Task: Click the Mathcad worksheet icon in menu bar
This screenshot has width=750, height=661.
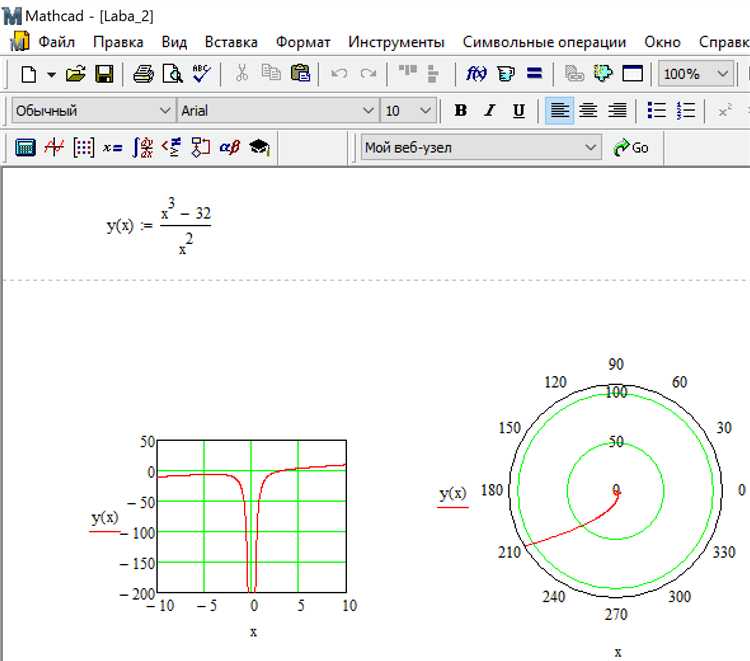Action: 20,41
